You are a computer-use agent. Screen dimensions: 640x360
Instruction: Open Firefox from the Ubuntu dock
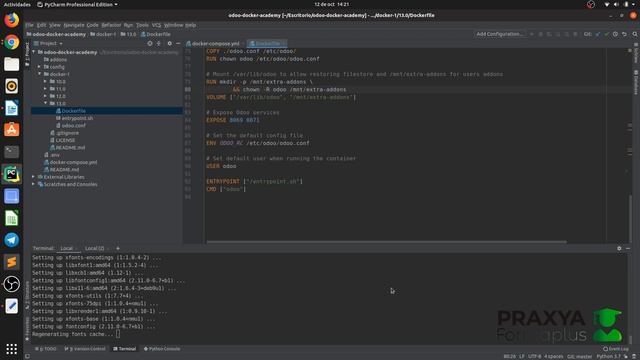[x=11, y=20]
